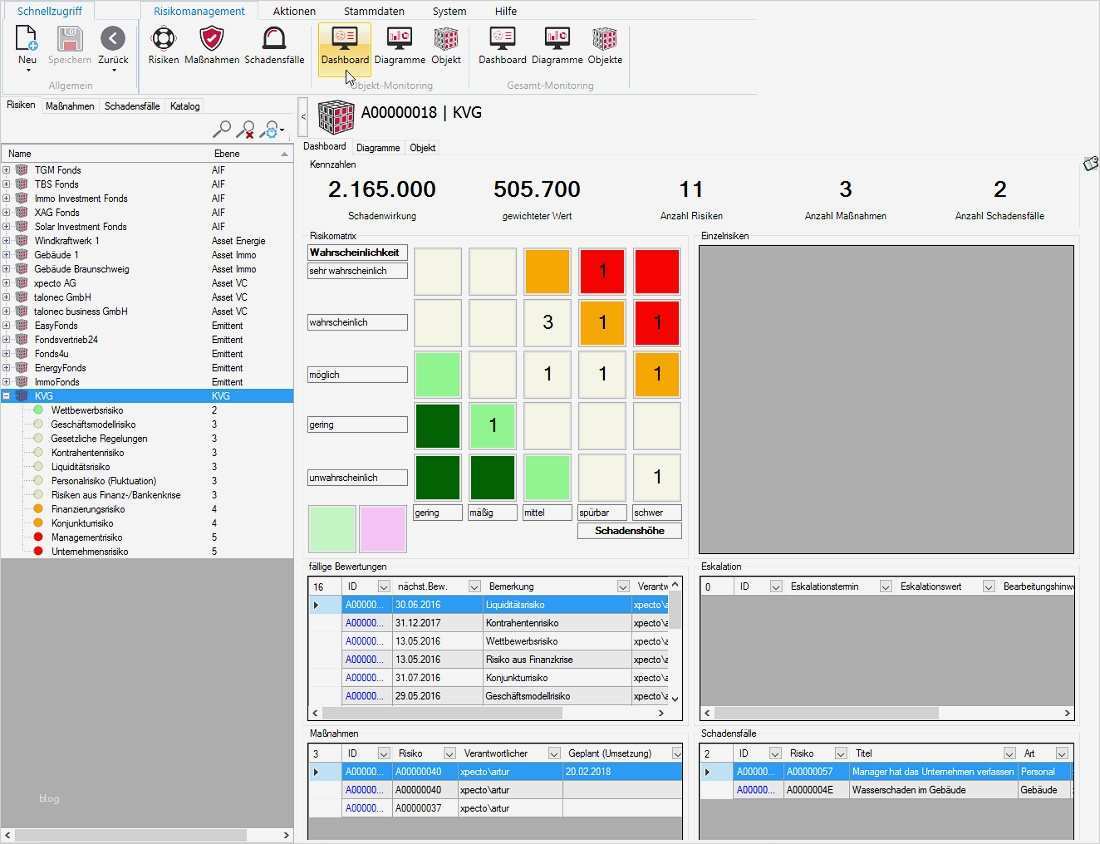This screenshot has height=844, width=1100.
Task: Click the Zurück back arrow icon
Action: (x=113, y=39)
